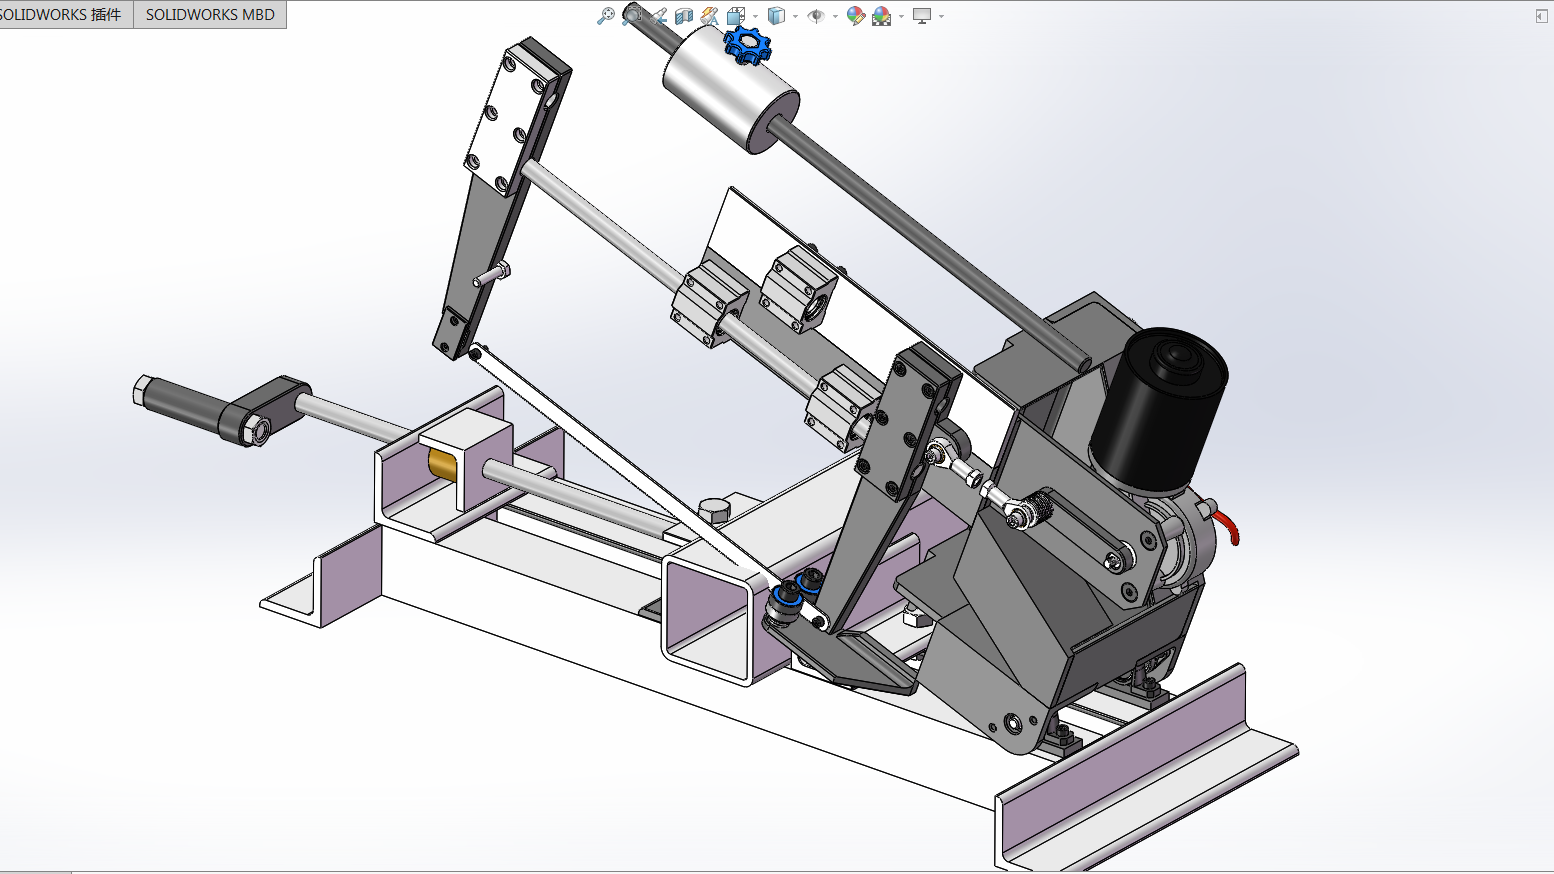This screenshot has width=1554, height=874.
Task: Click the task pane expand button at top right
Action: point(1541,16)
